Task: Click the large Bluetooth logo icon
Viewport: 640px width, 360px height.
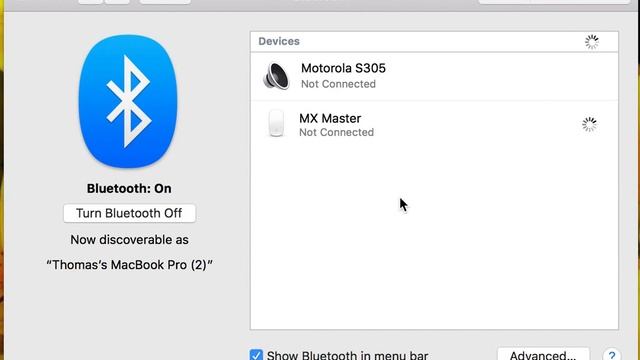Action: click(x=128, y=101)
